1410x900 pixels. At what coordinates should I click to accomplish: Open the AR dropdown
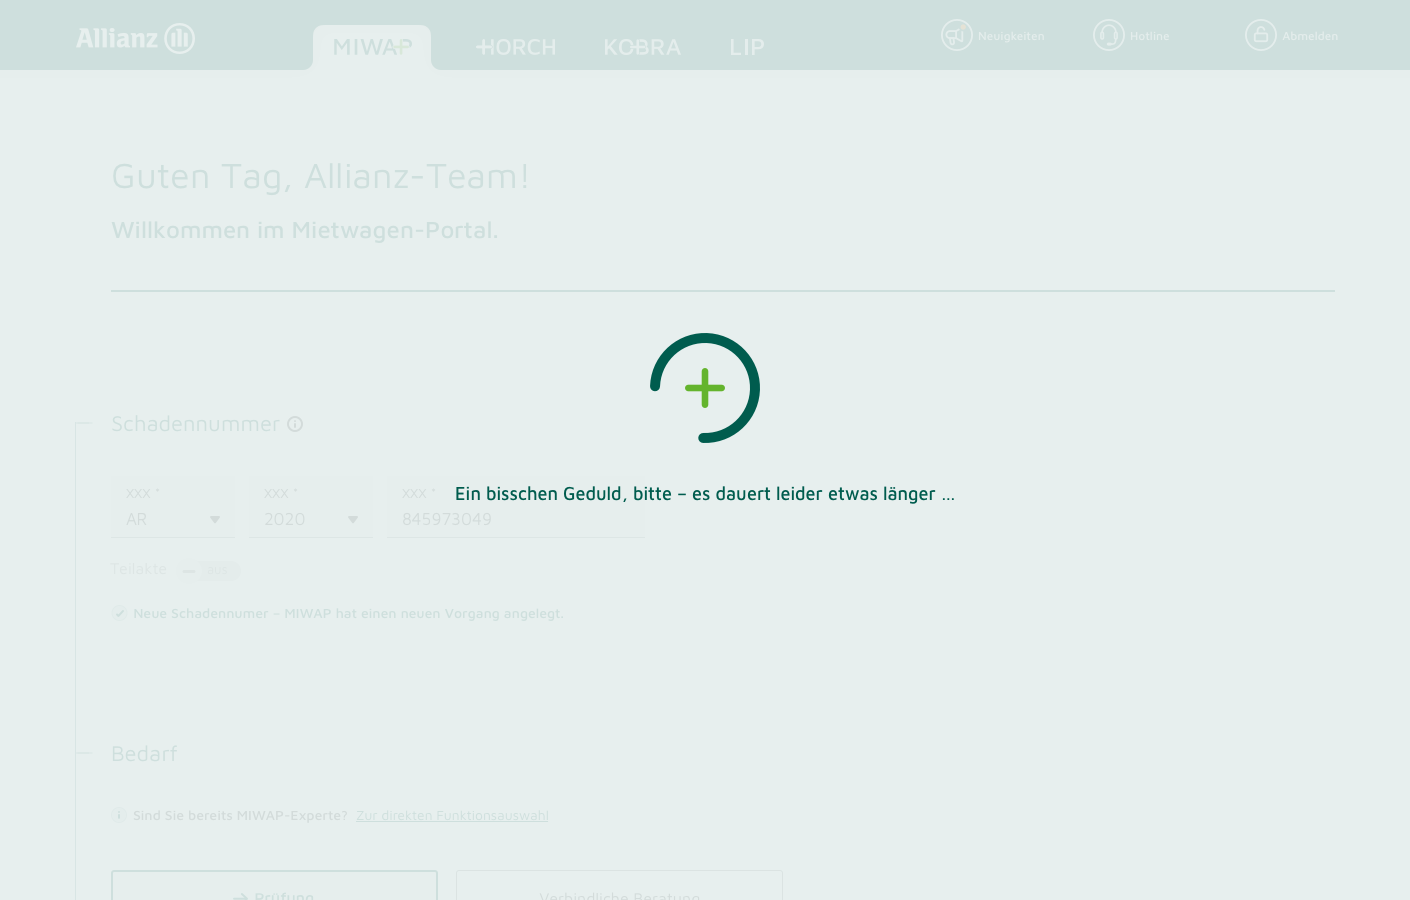coord(173,519)
